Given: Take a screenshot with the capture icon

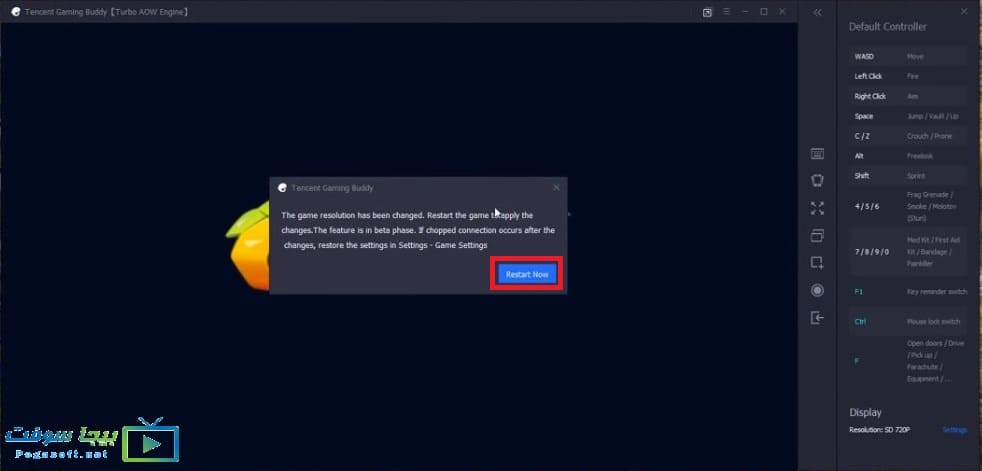Looking at the screenshot, I should [x=817, y=263].
